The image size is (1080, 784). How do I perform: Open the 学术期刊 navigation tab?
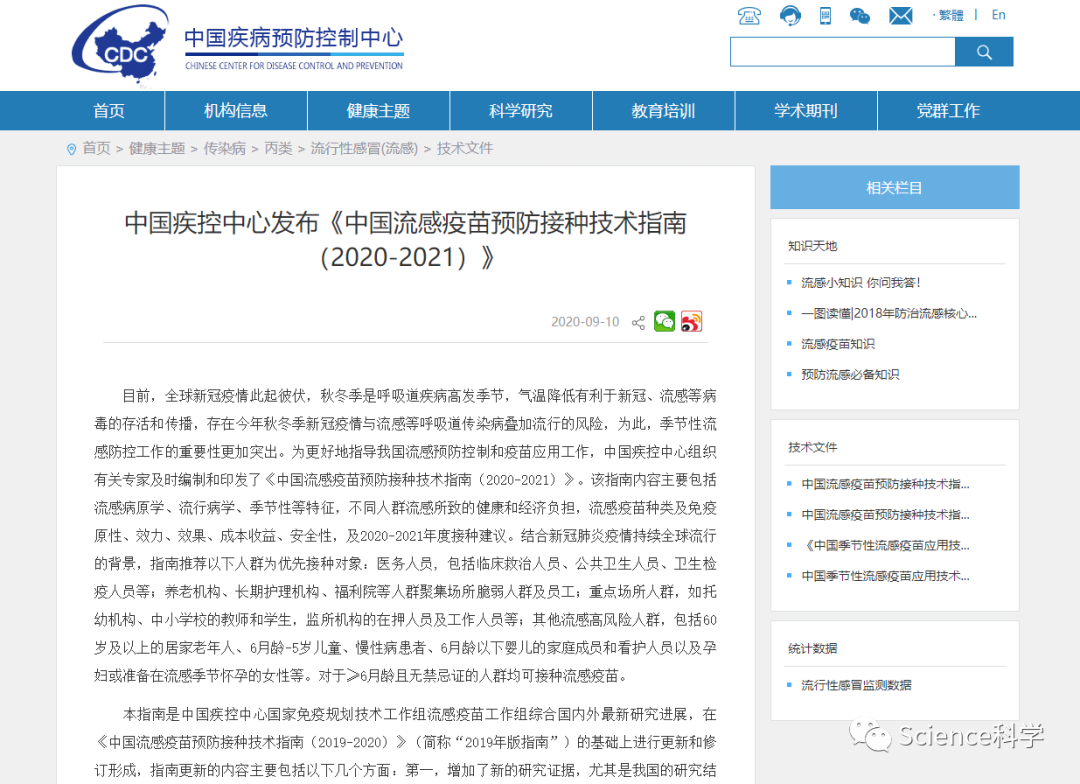806,111
